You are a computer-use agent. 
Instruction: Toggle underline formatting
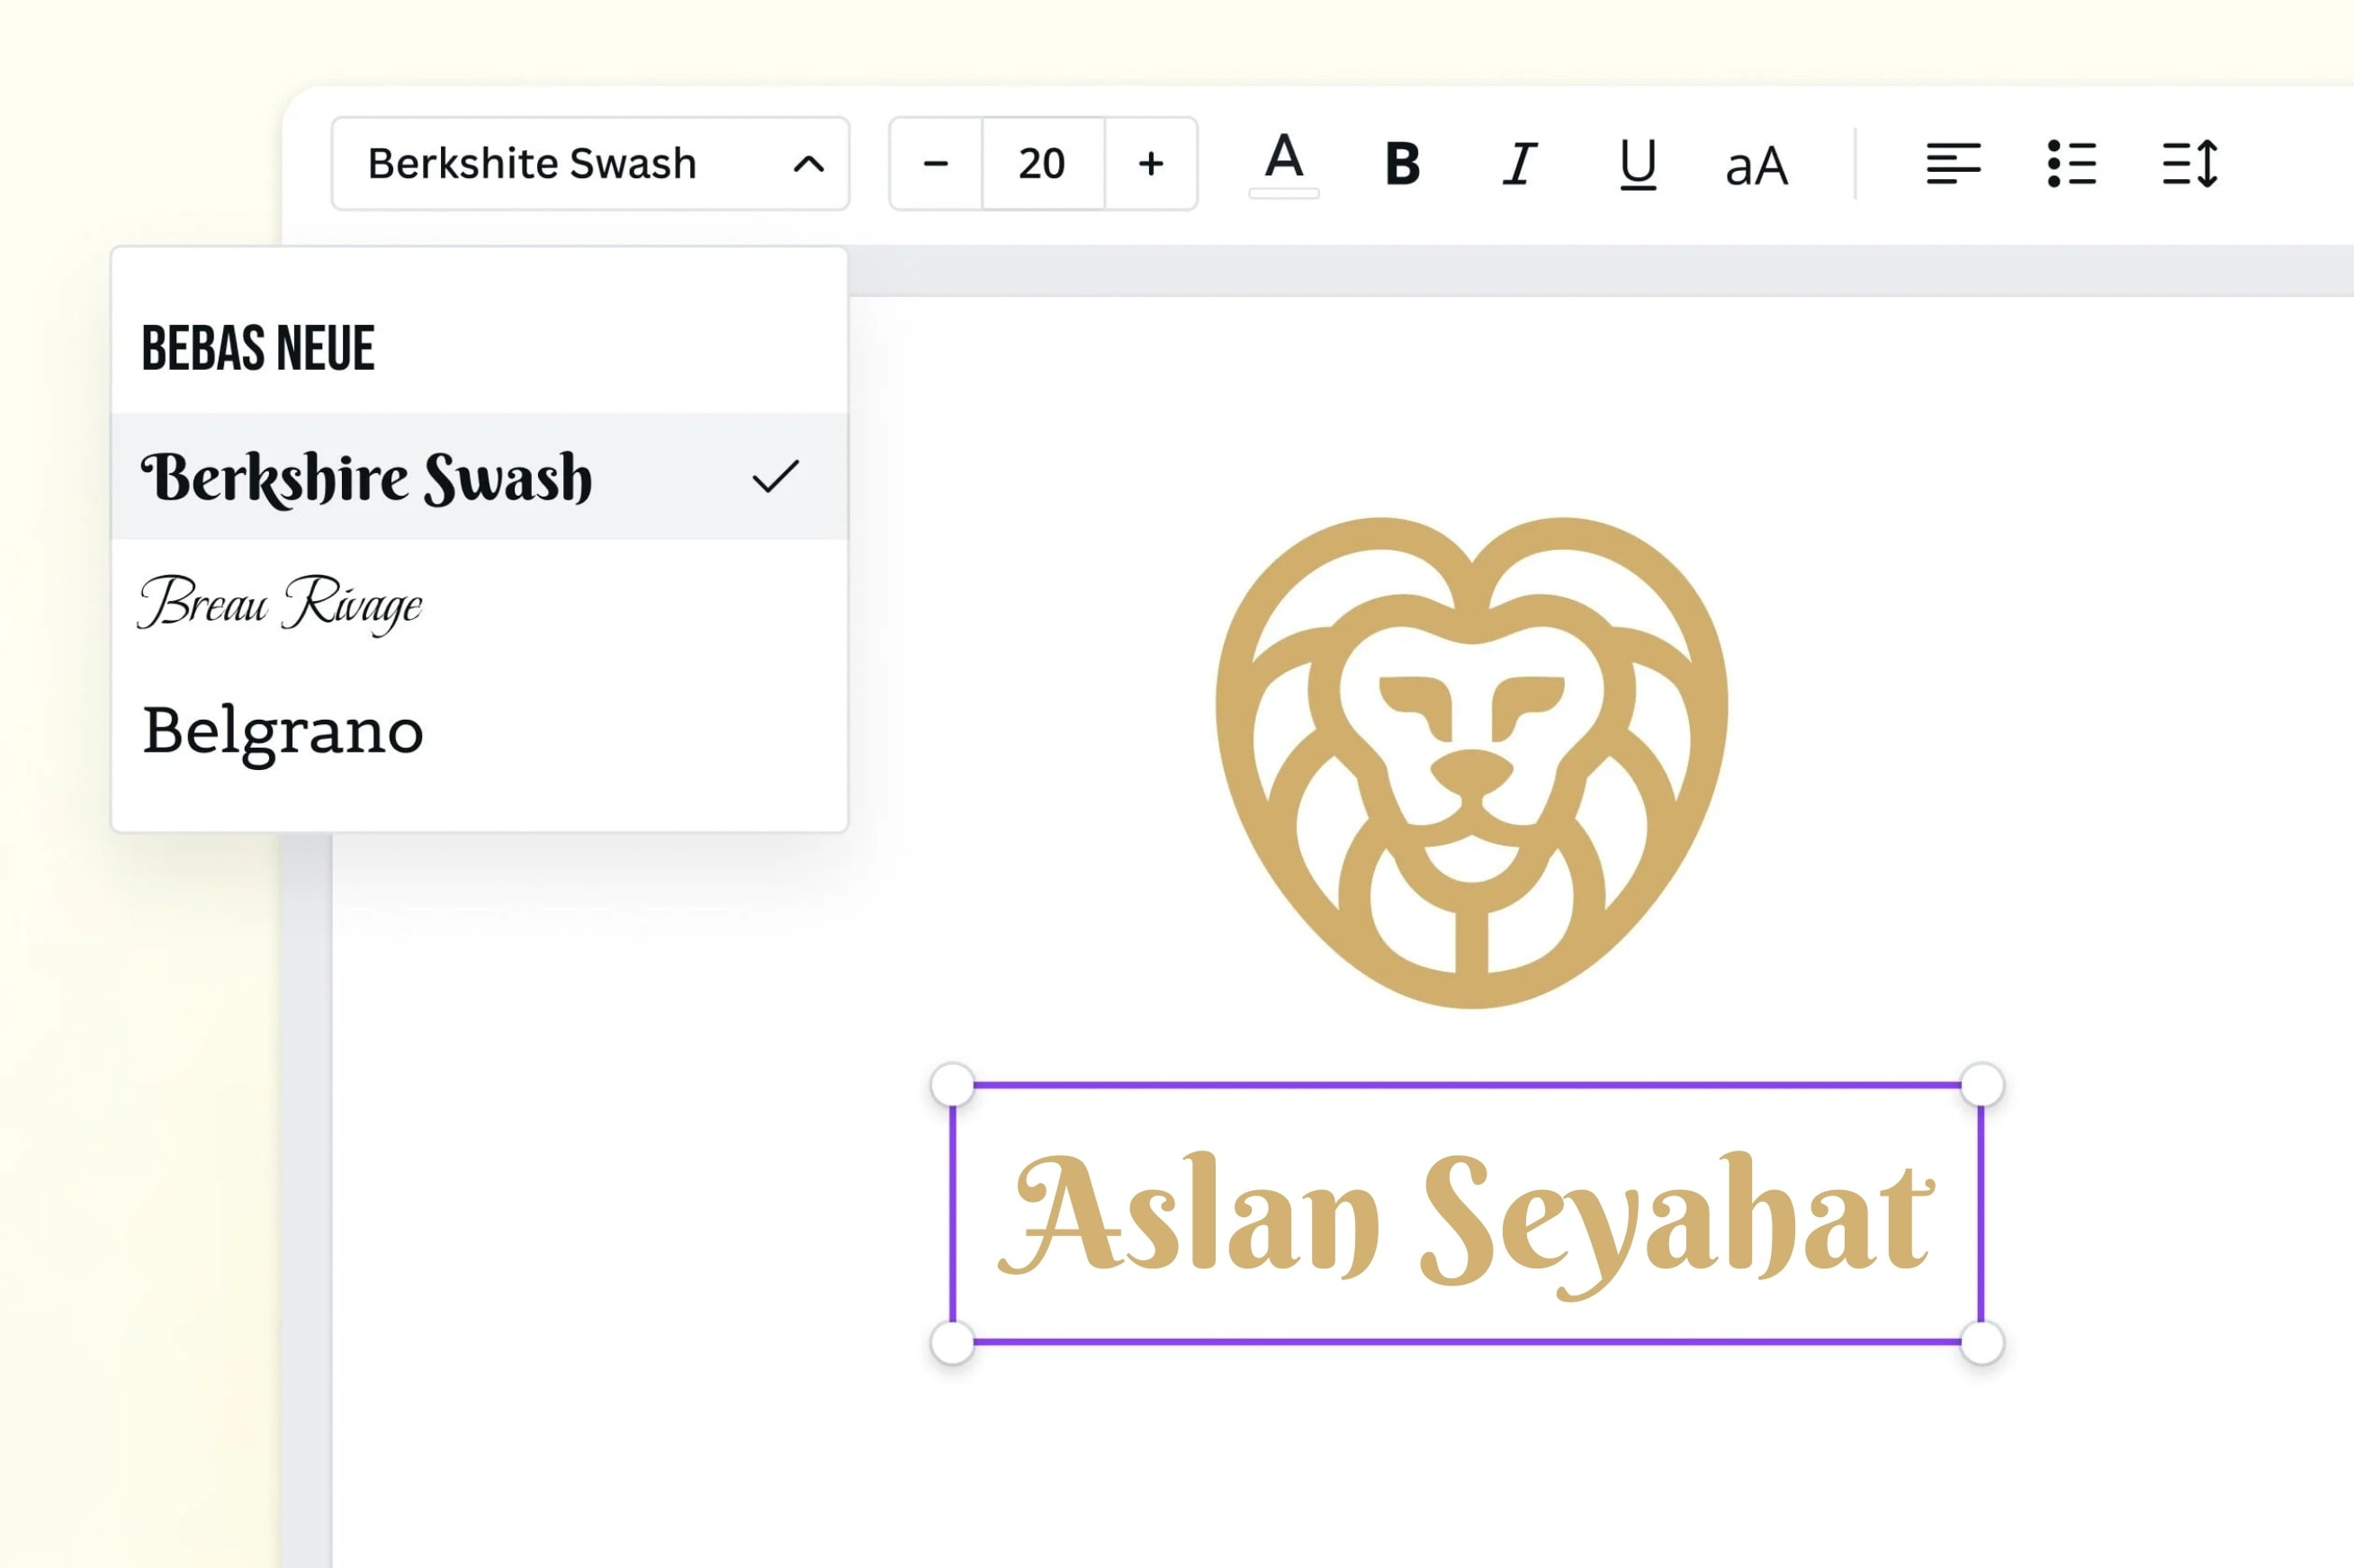pos(1638,164)
